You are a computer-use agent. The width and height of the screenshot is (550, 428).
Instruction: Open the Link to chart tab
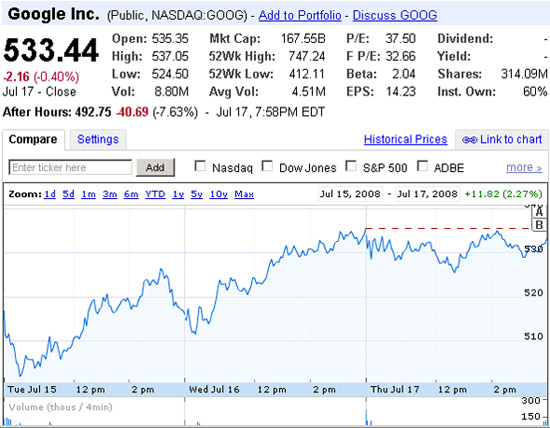(502, 139)
